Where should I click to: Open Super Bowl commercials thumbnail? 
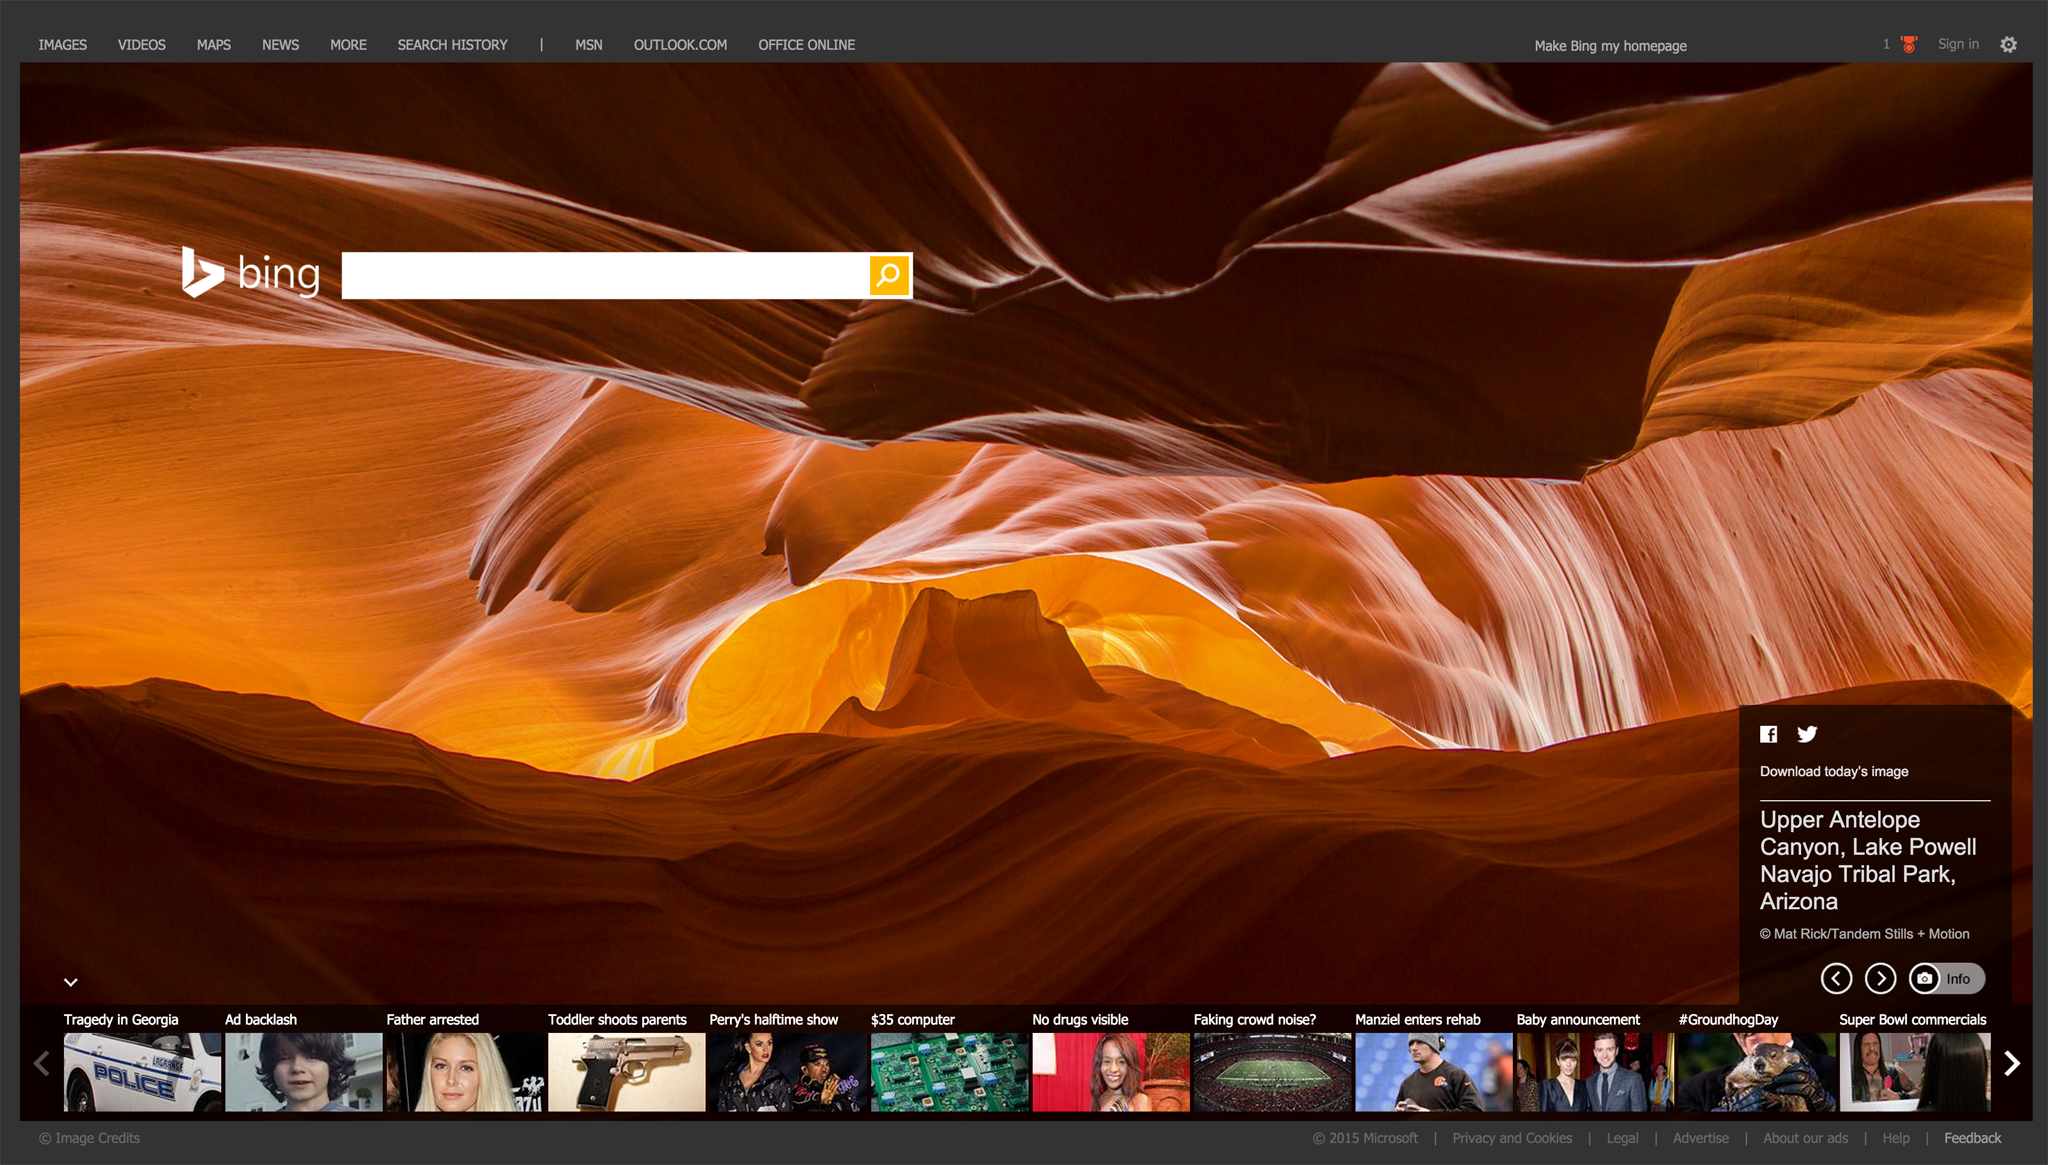pyautogui.click(x=1915, y=1072)
